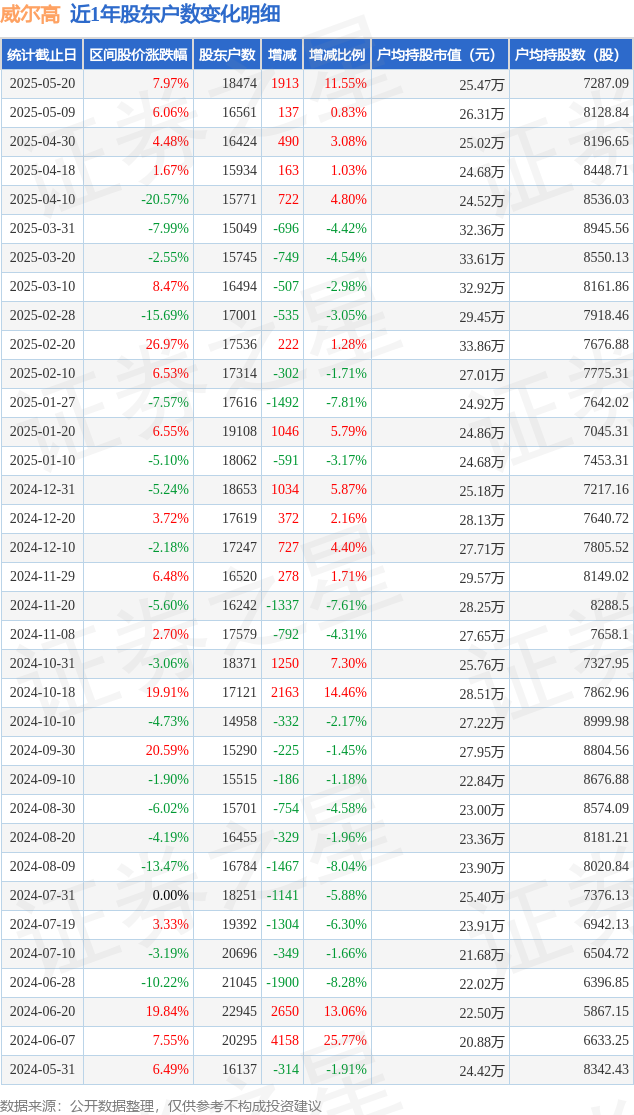
Task: Click the 2024-12-31 date cell
Action: pos(42,490)
